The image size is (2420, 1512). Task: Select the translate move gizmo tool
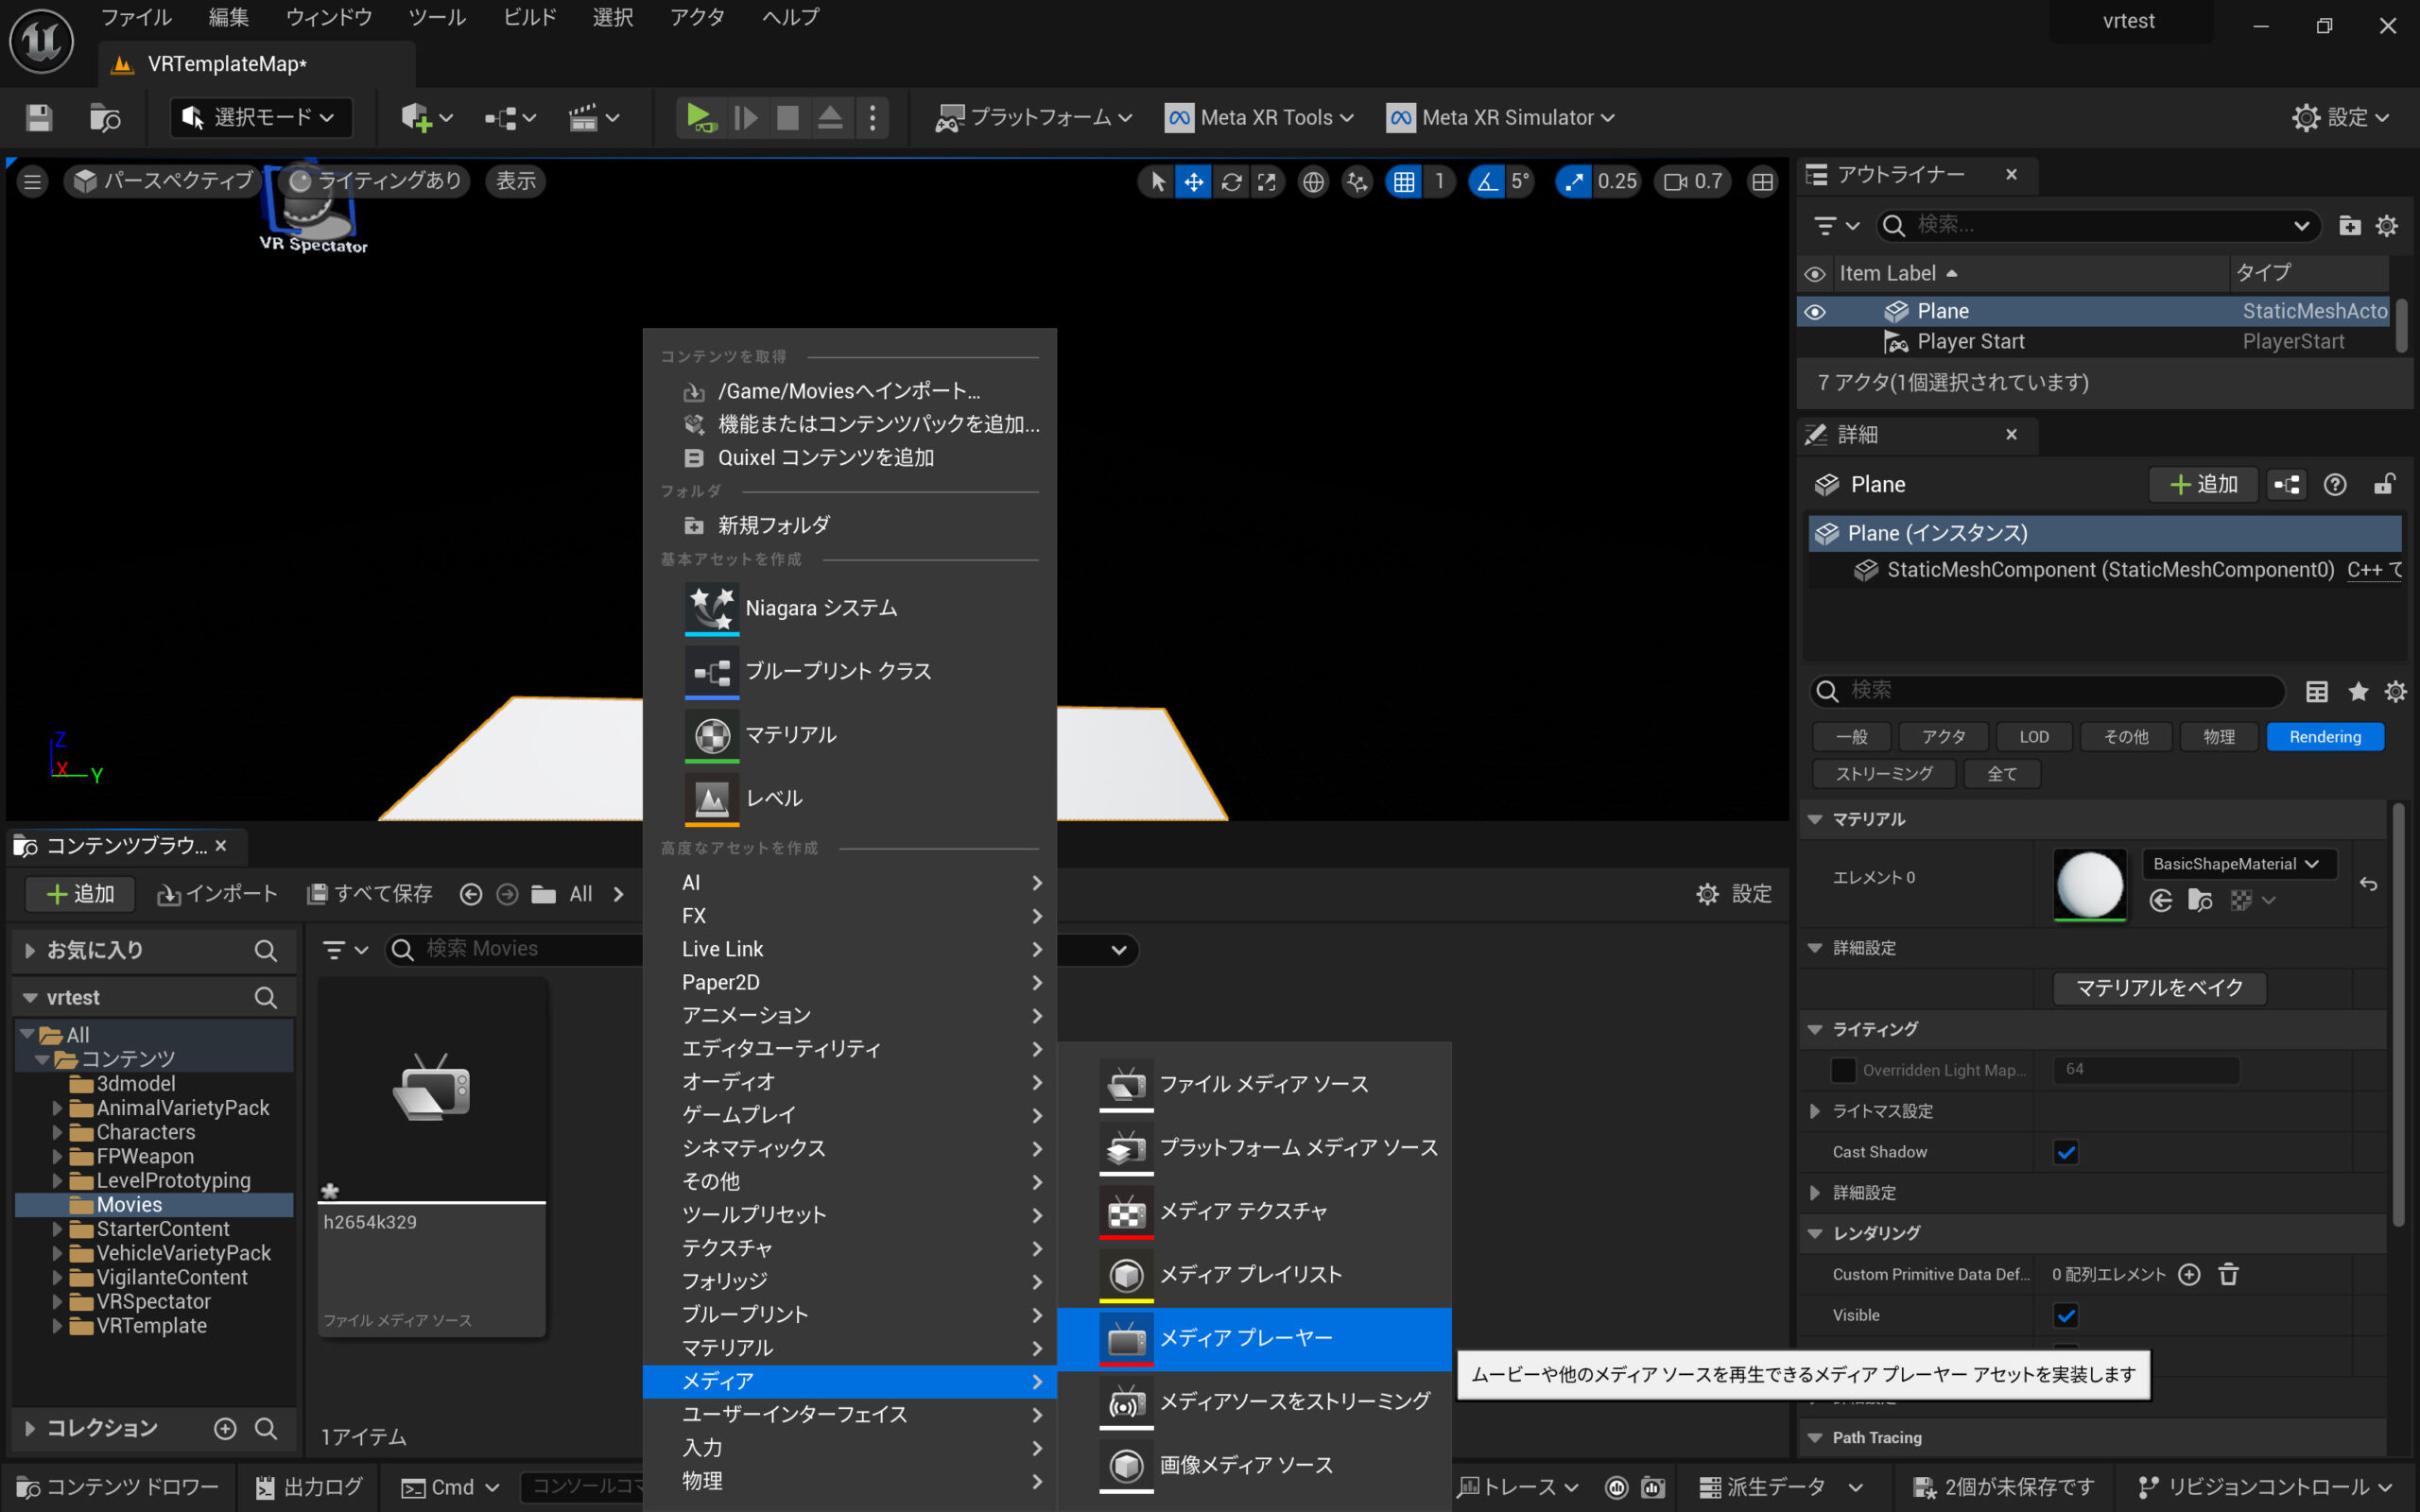tap(1193, 182)
